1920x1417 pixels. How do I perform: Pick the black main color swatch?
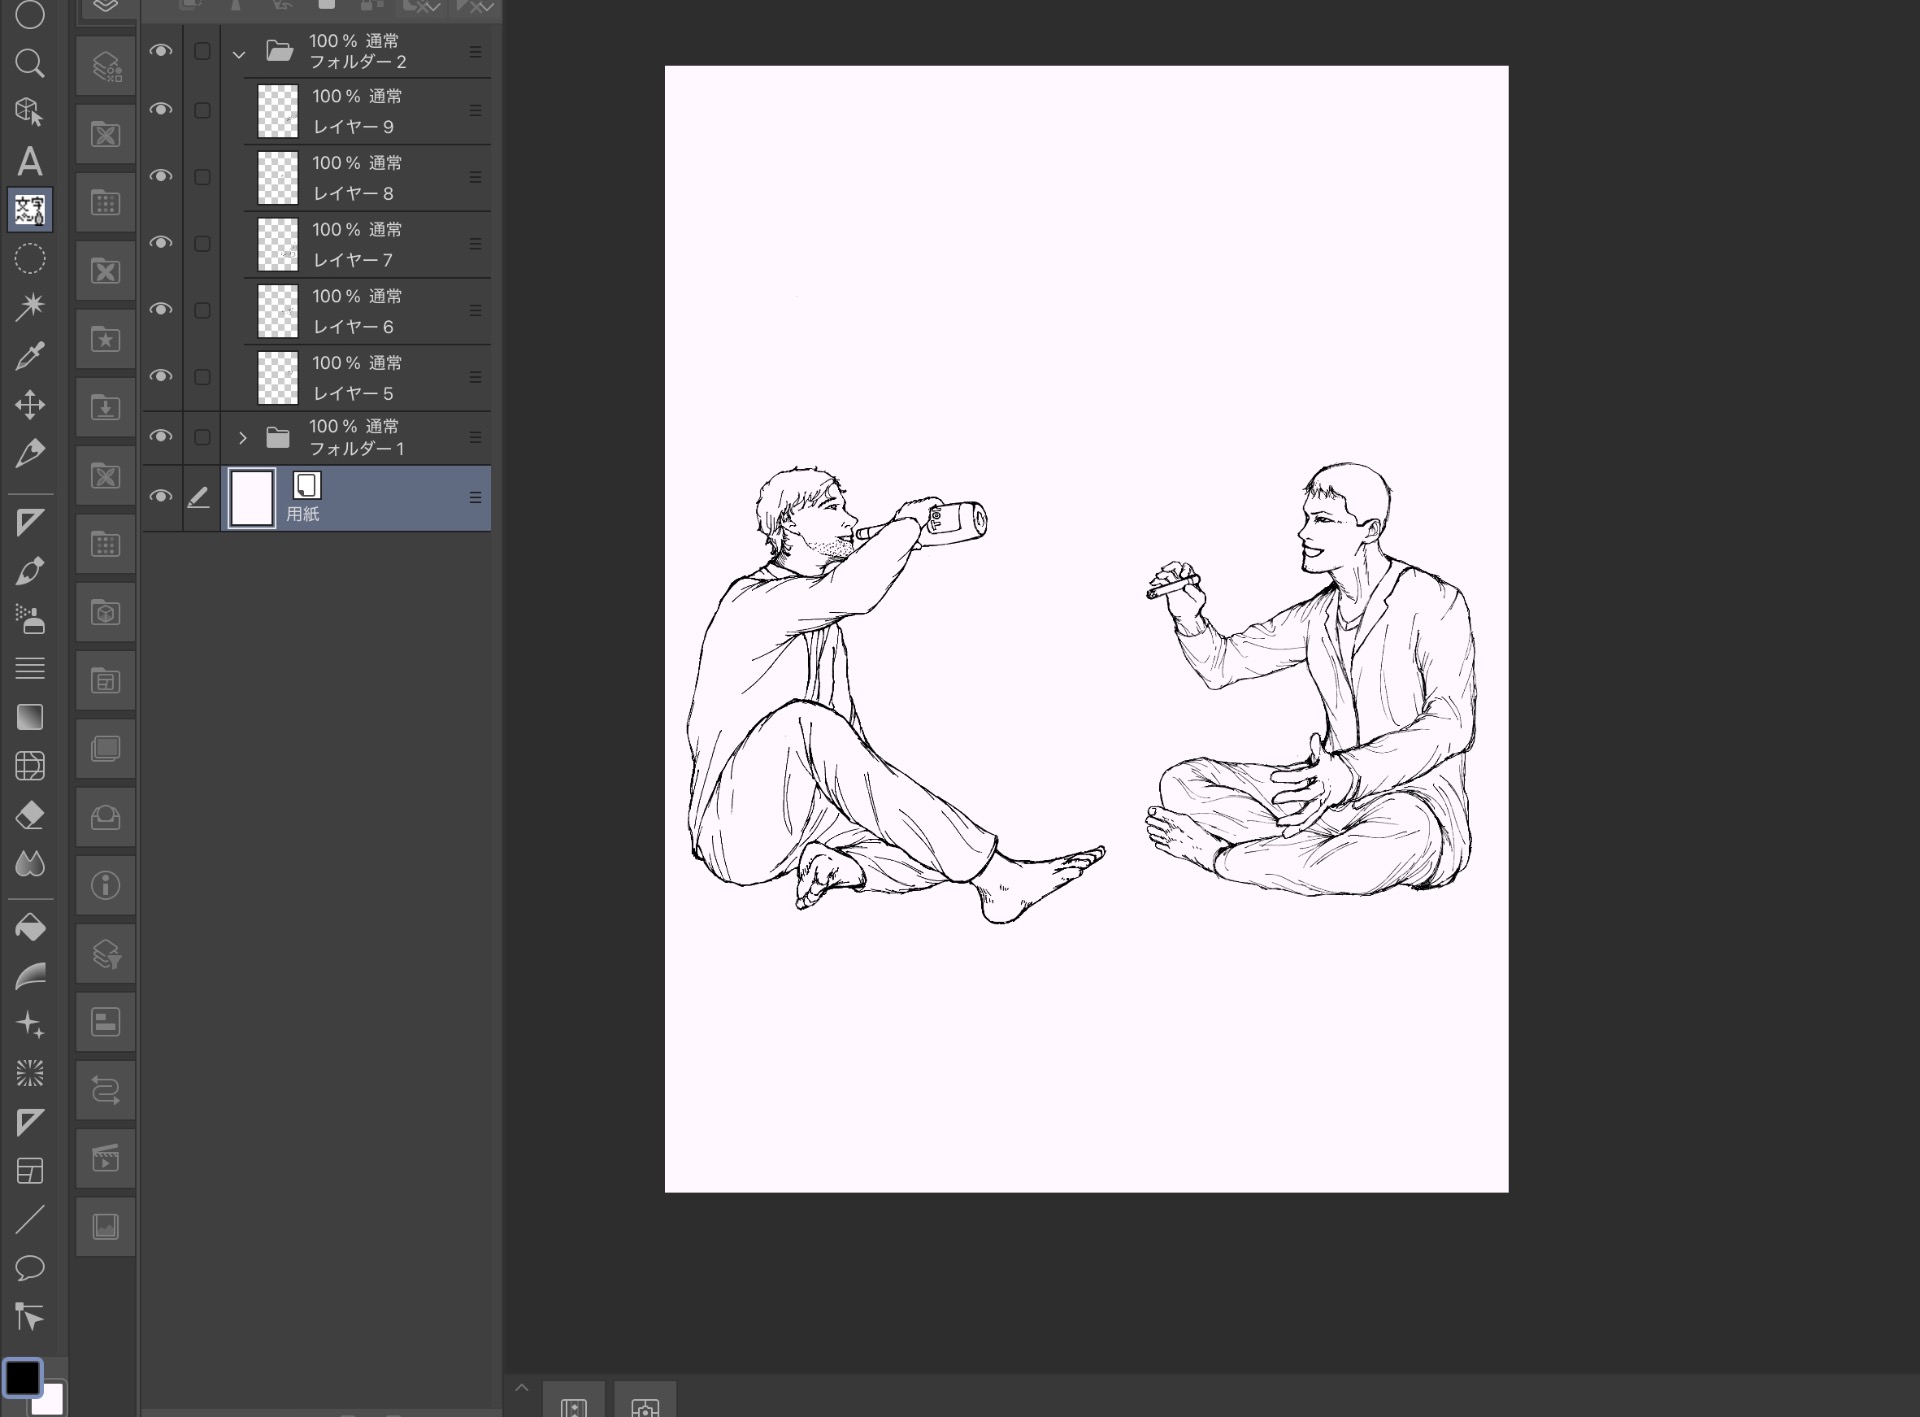[x=22, y=1377]
